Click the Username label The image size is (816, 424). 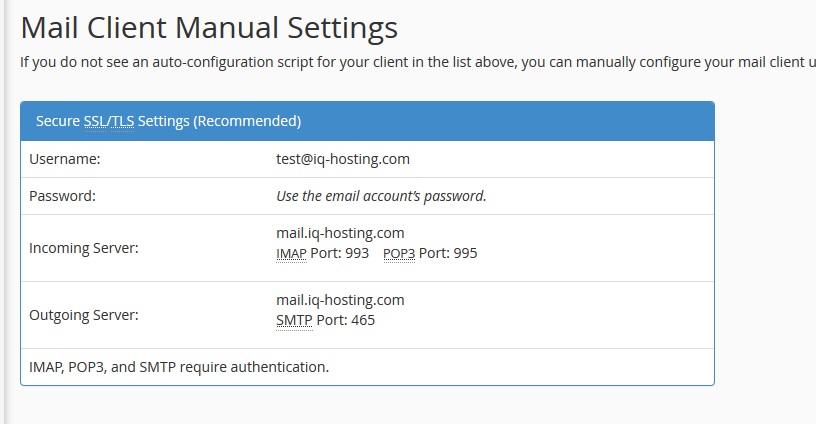(x=65, y=159)
